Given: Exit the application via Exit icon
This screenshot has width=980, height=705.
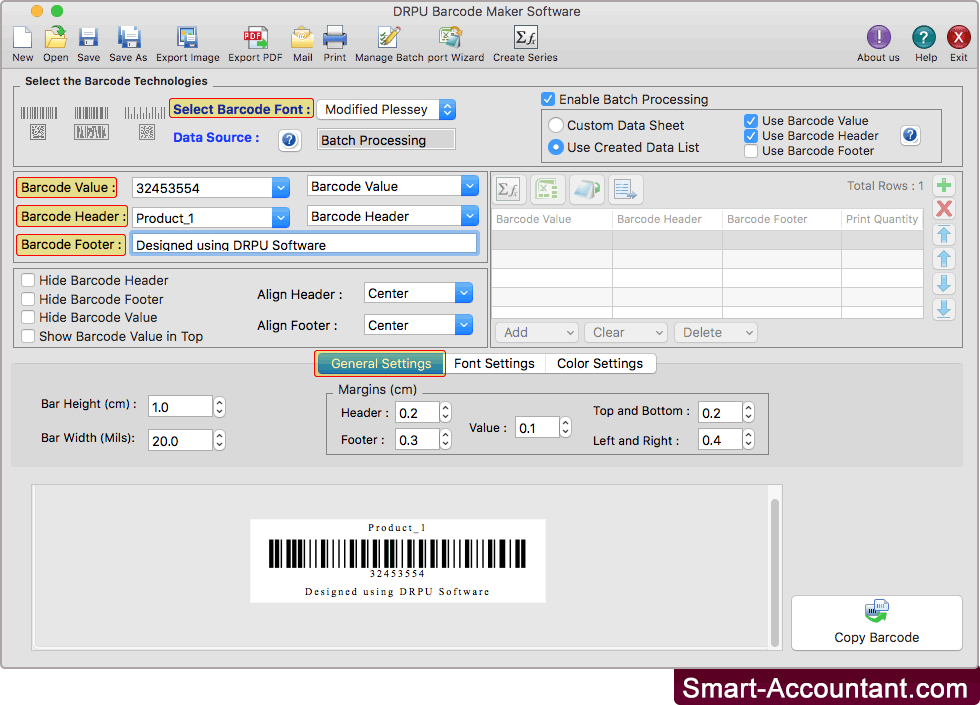Looking at the screenshot, I should tap(958, 38).
